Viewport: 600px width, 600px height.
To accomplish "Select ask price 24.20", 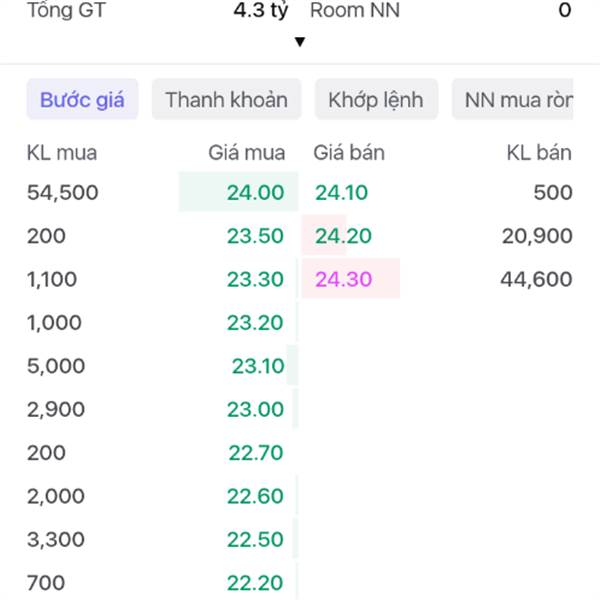I will coord(342,236).
